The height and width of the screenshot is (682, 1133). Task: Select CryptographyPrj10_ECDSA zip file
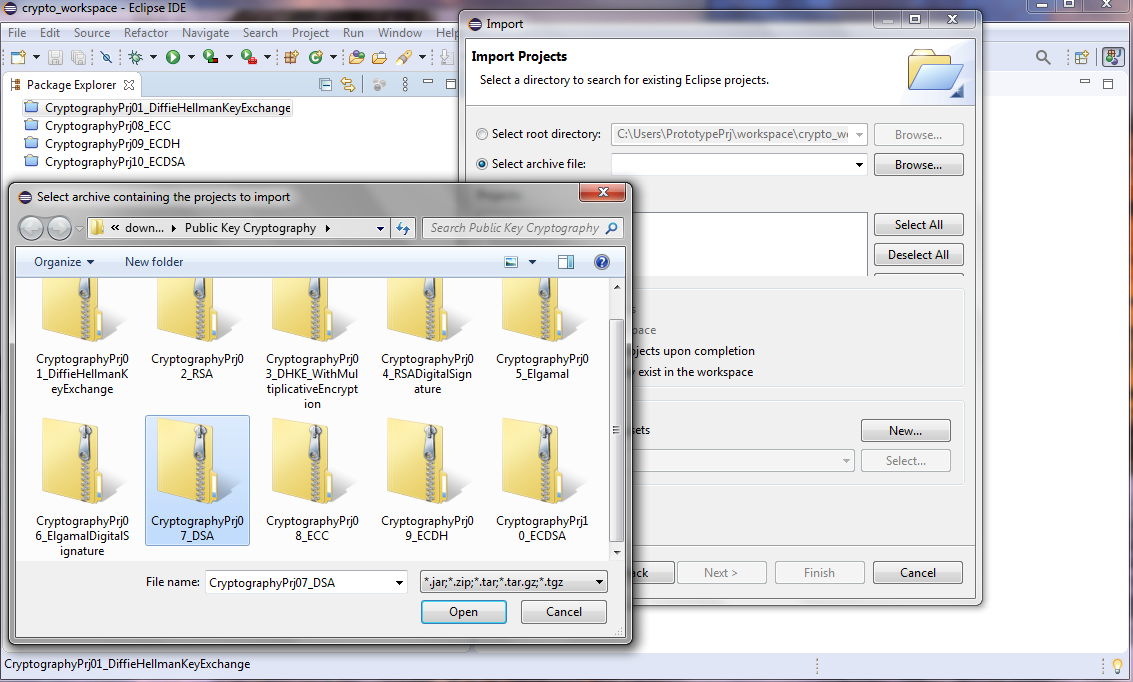[543, 481]
